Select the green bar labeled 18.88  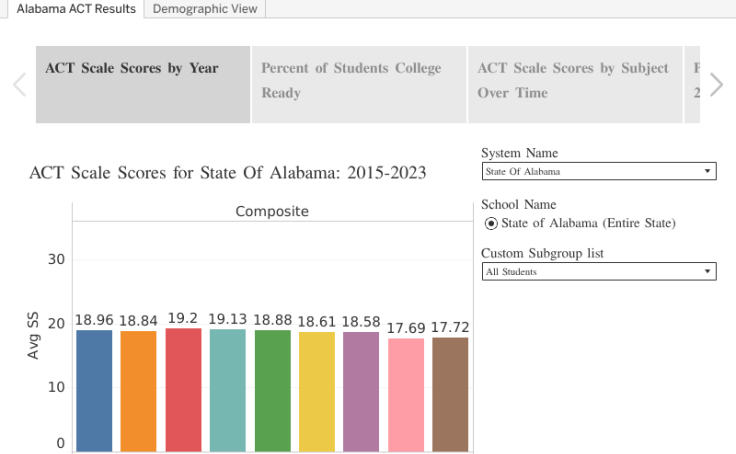[272, 390]
